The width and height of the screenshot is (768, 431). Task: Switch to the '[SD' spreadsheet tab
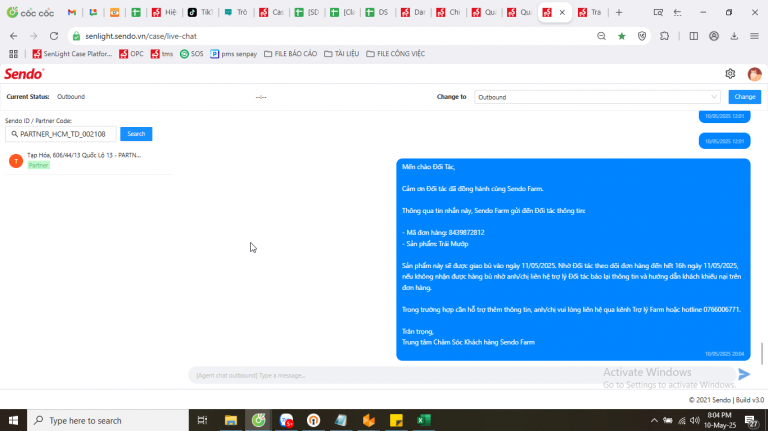tap(307, 12)
